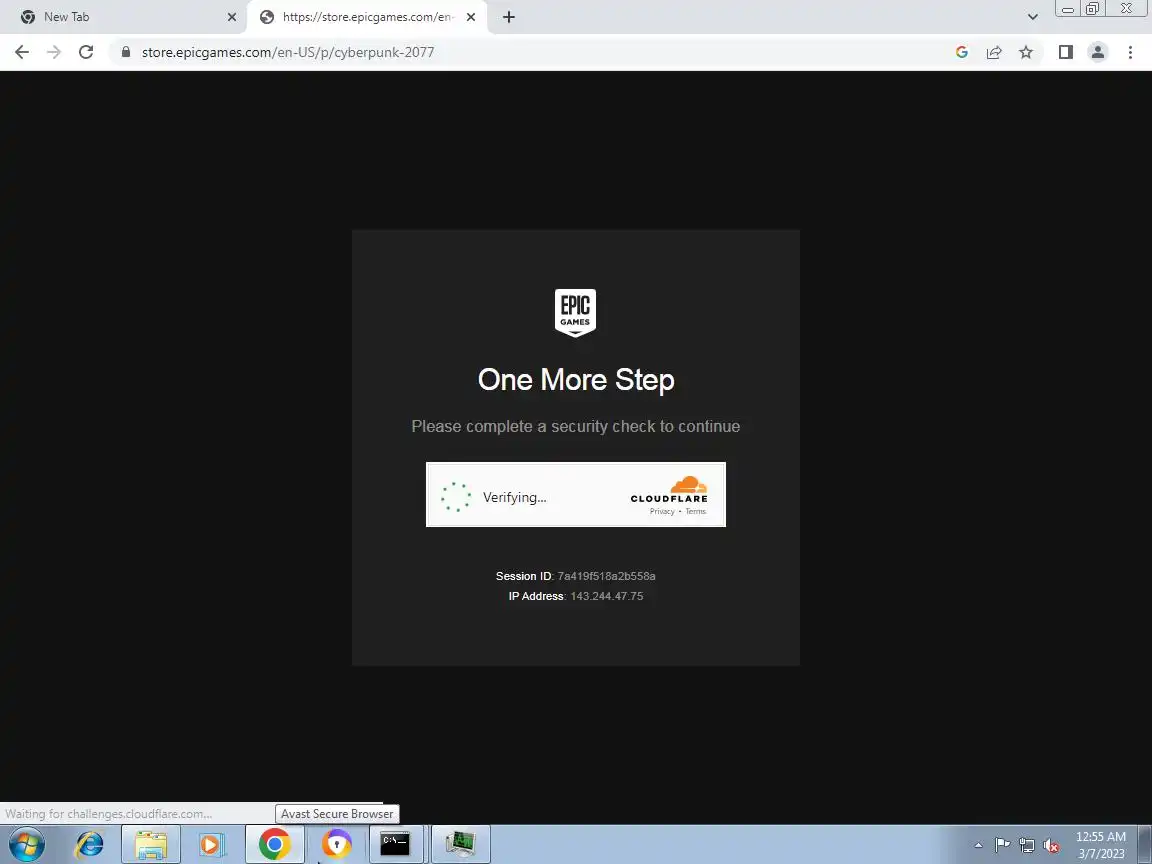Click the One More Step heading
The width and height of the screenshot is (1152, 864).
click(x=576, y=380)
